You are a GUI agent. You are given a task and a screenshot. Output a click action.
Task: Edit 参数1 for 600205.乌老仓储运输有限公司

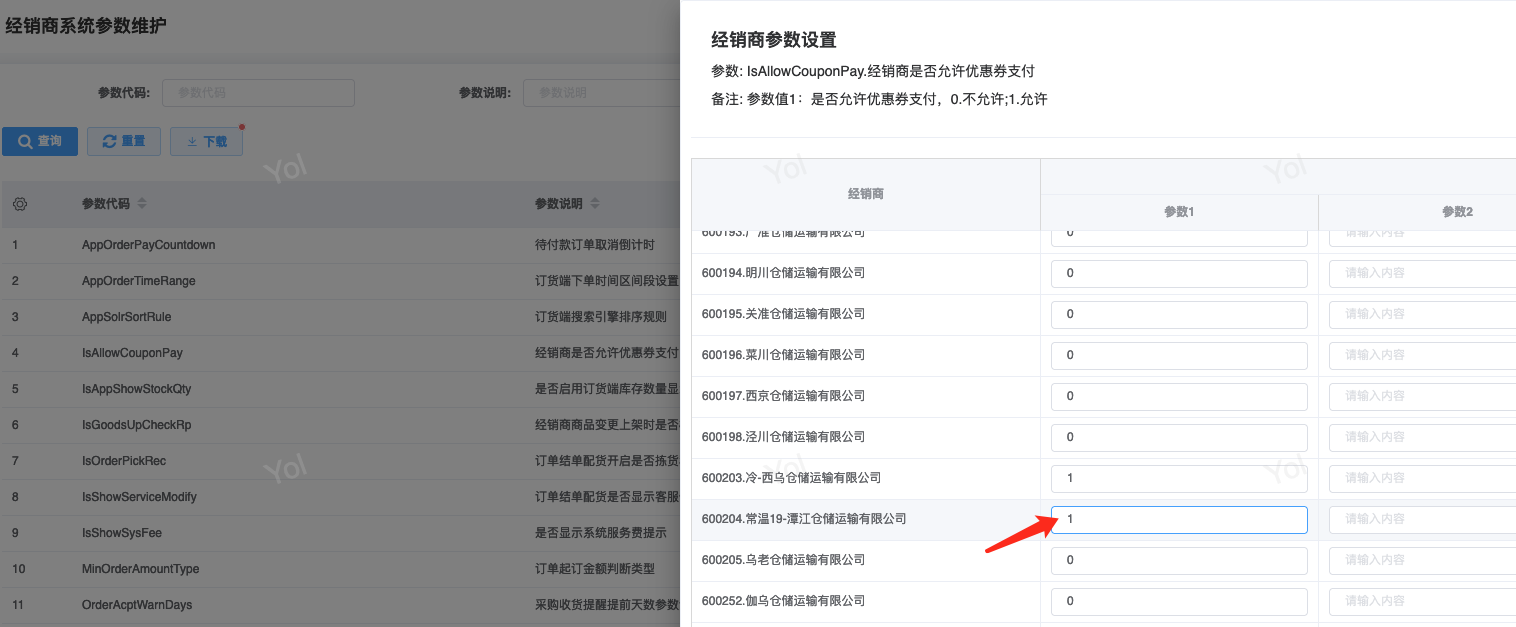coord(1179,560)
